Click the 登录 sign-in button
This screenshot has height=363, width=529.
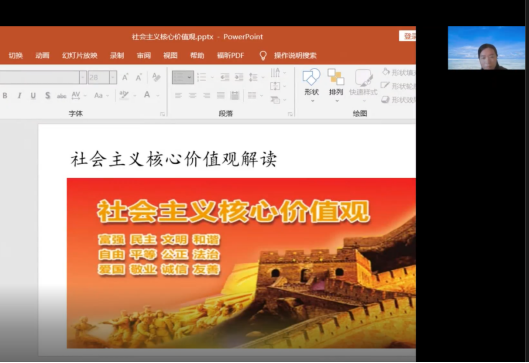point(408,36)
